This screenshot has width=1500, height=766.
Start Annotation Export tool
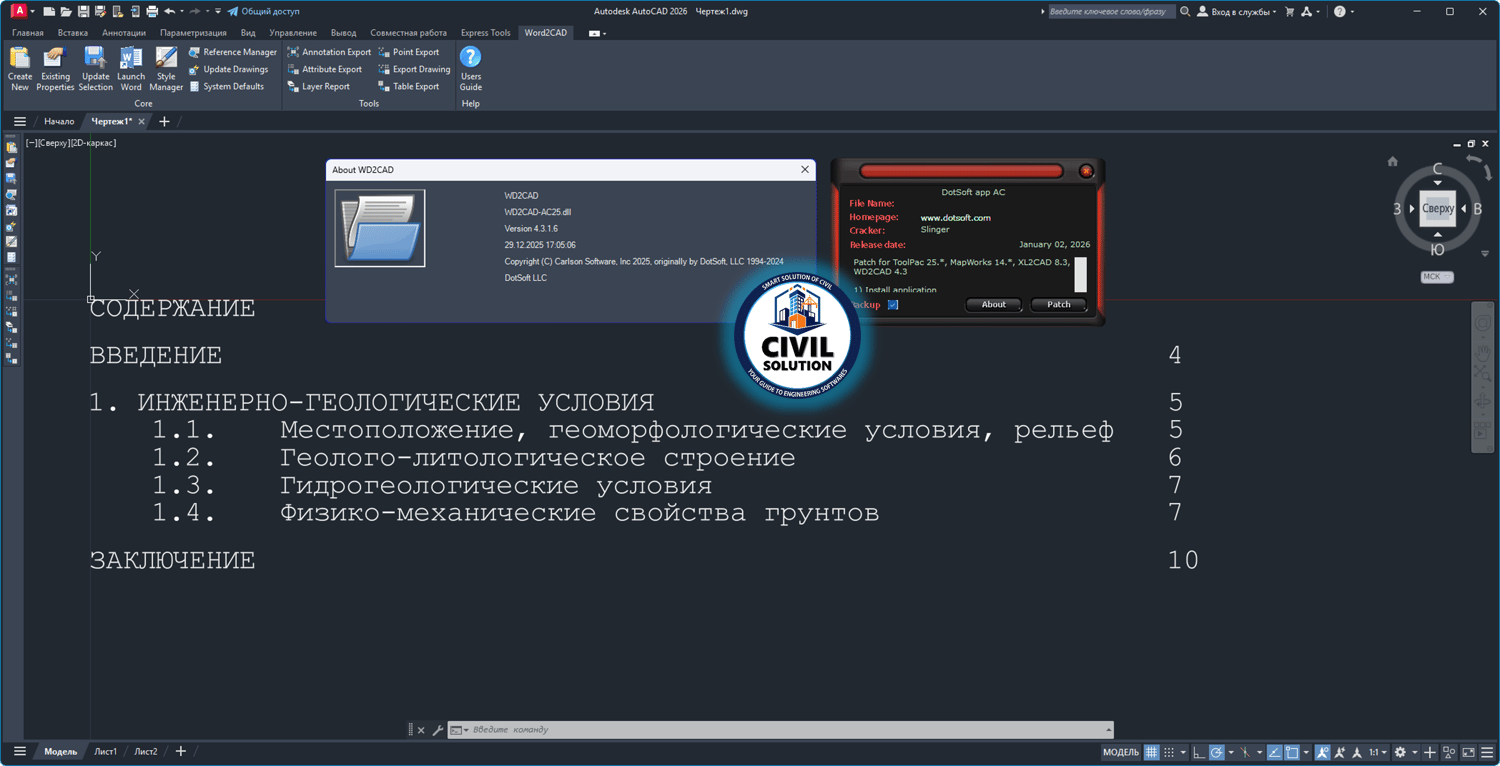tap(329, 52)
